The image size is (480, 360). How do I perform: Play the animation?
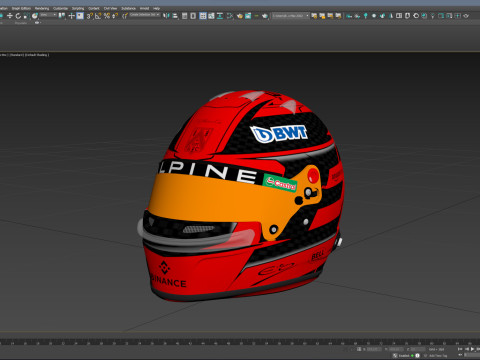[x=472, y=349]
